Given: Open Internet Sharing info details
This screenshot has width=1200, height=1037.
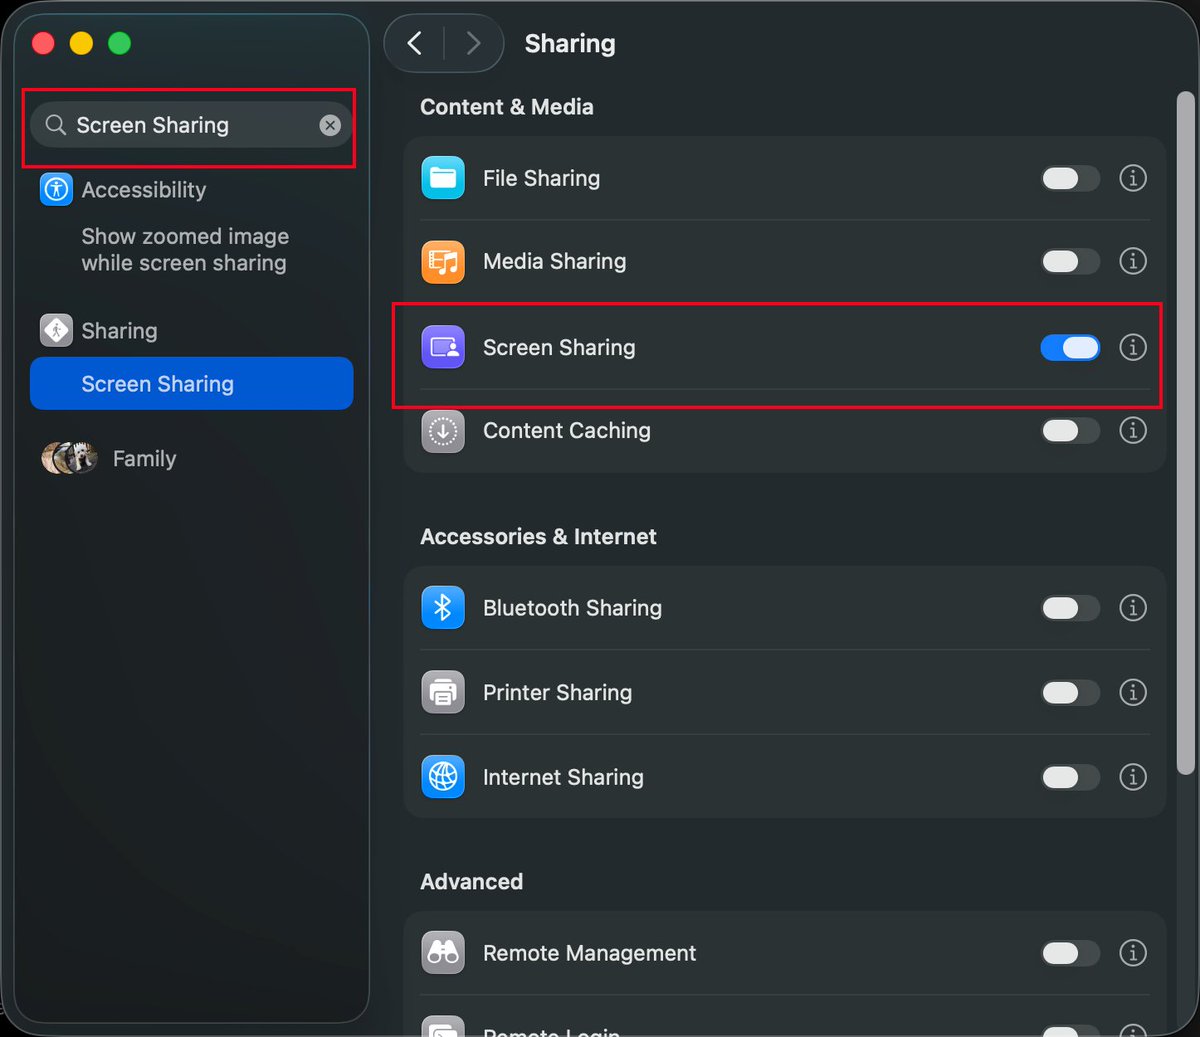Looking at the screenshot, I should [1133, 777].
